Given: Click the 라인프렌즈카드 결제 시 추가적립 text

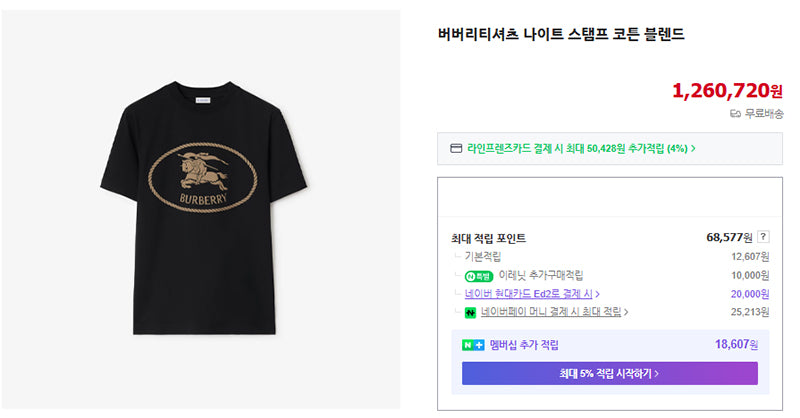Looking at the screenshot, I should coord(577,149).
